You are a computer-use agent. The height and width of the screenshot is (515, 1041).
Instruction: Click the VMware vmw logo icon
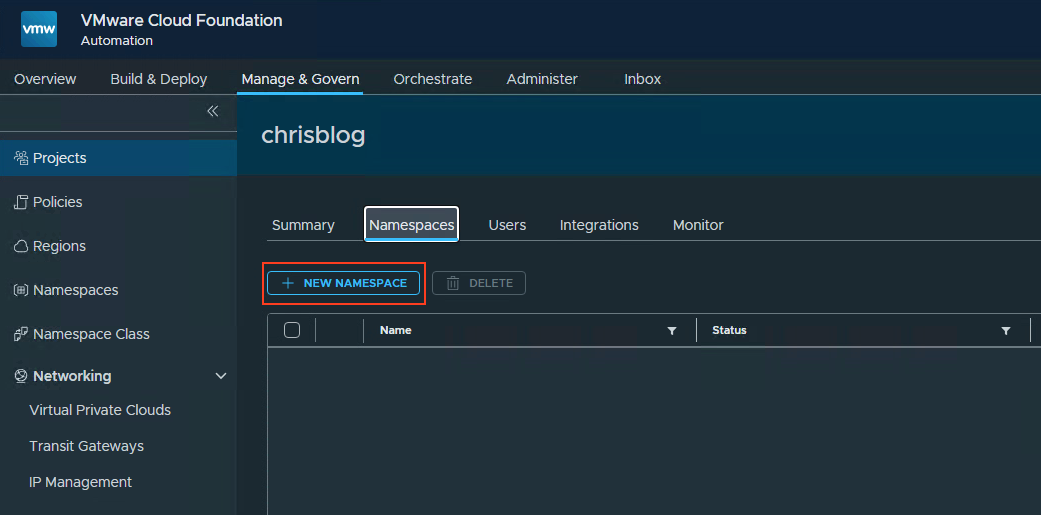point(39,29)
